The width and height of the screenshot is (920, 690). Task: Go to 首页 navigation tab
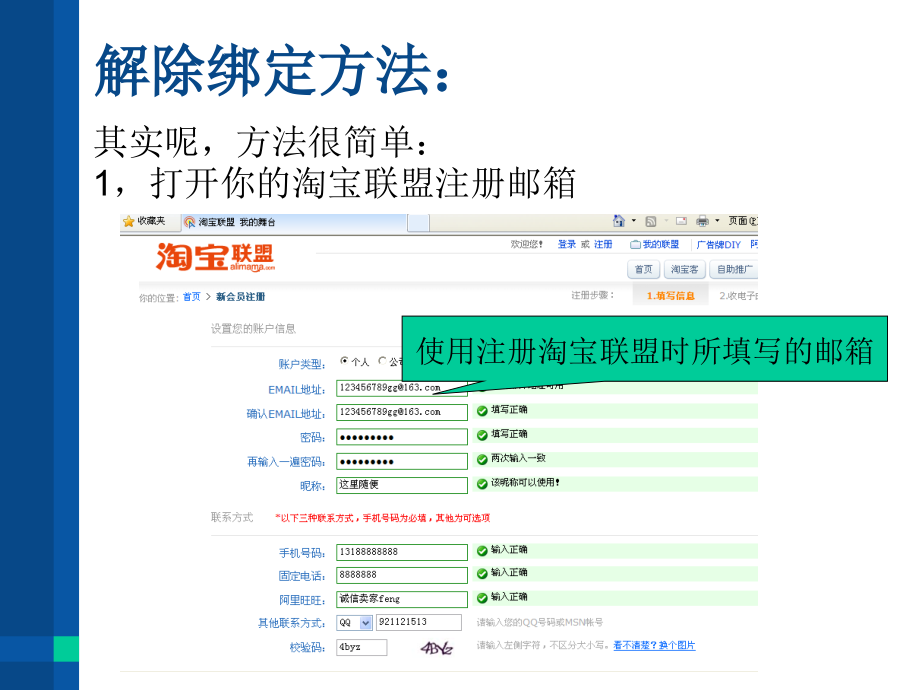click(x=643, y=269)
